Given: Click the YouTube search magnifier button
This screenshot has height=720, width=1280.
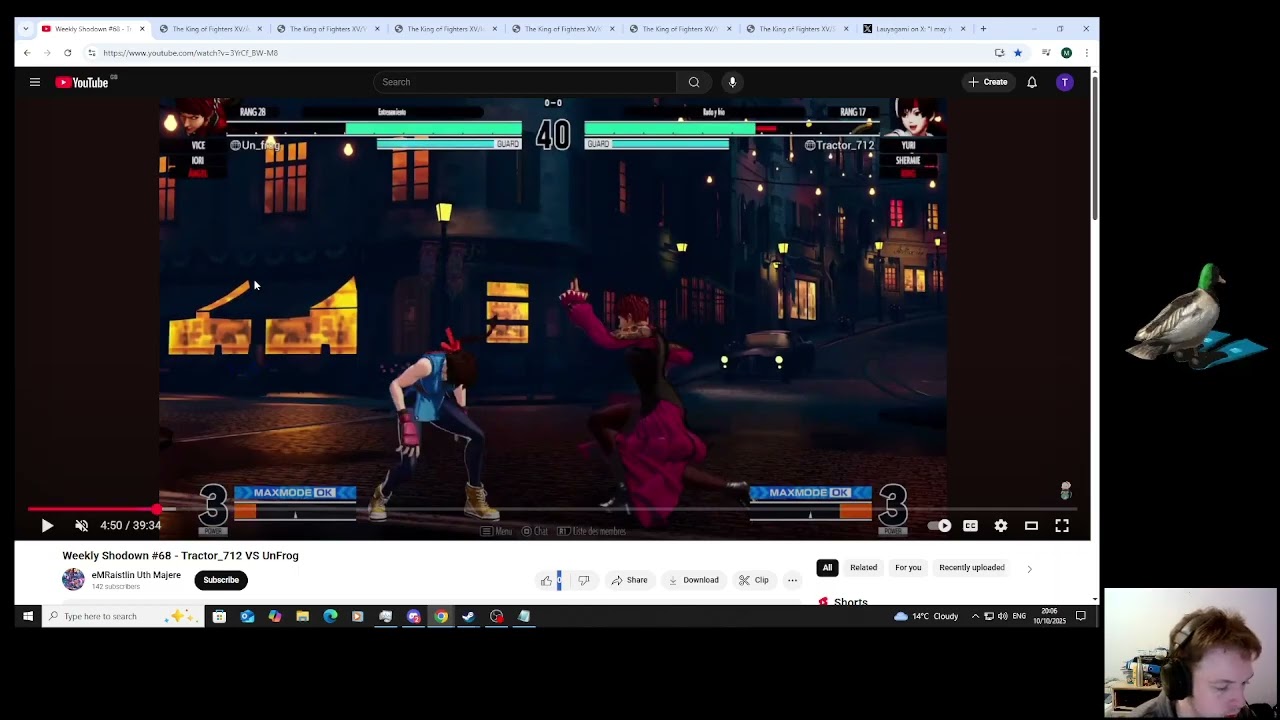Looking at the screenshot, I should coord(694,82).
